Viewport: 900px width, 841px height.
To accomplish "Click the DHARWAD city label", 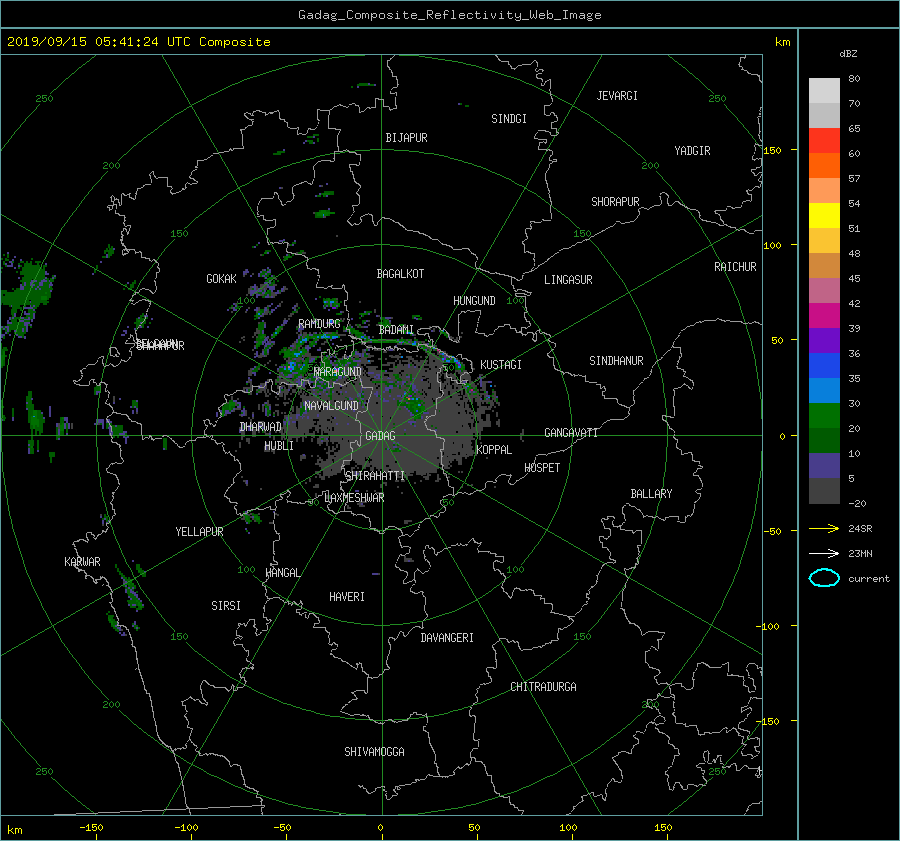I will tap(260, 427).
